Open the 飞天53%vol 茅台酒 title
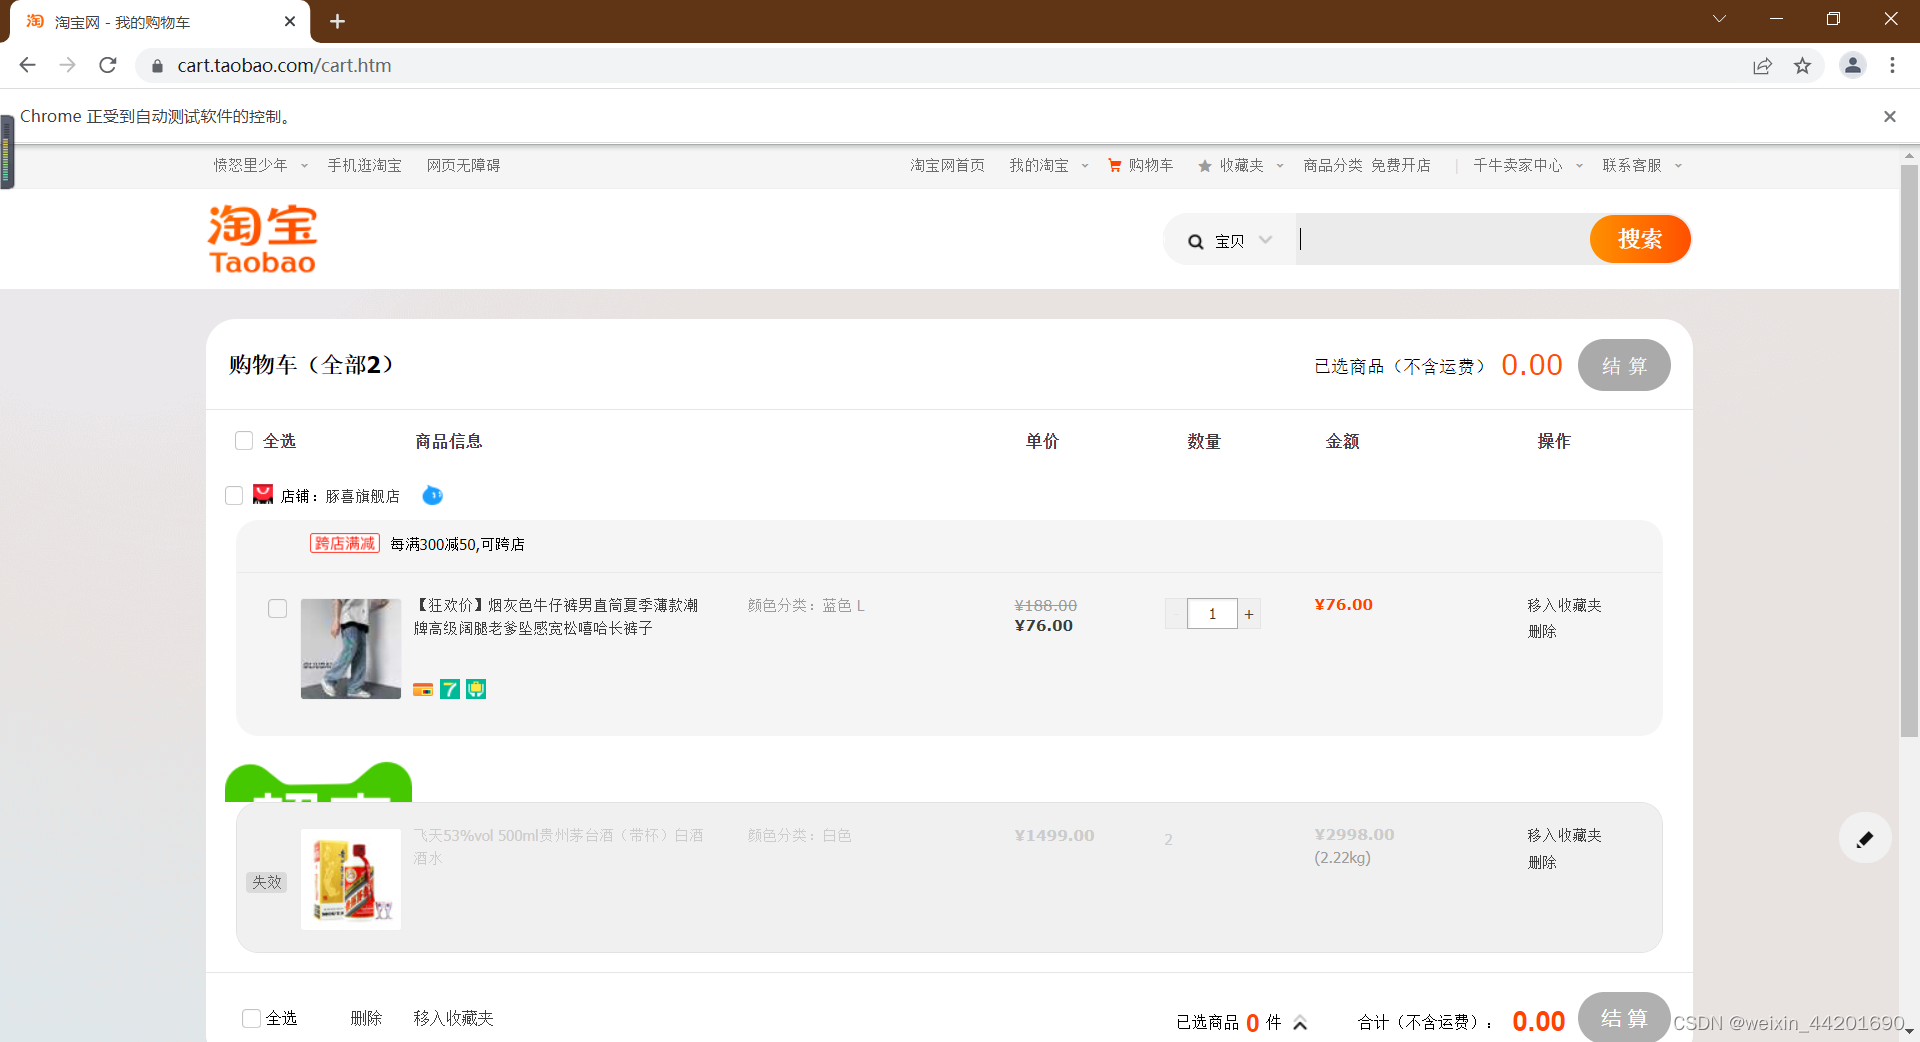1920x1042 pixels. pos(558,846)
